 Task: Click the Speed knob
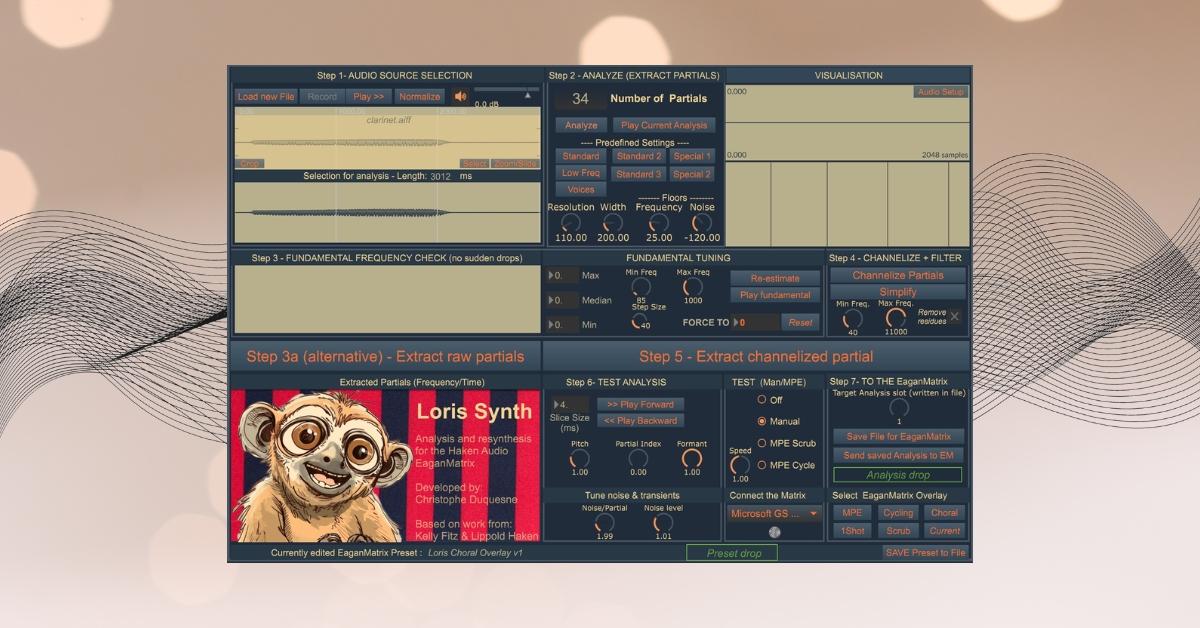[x=740, y=465]
